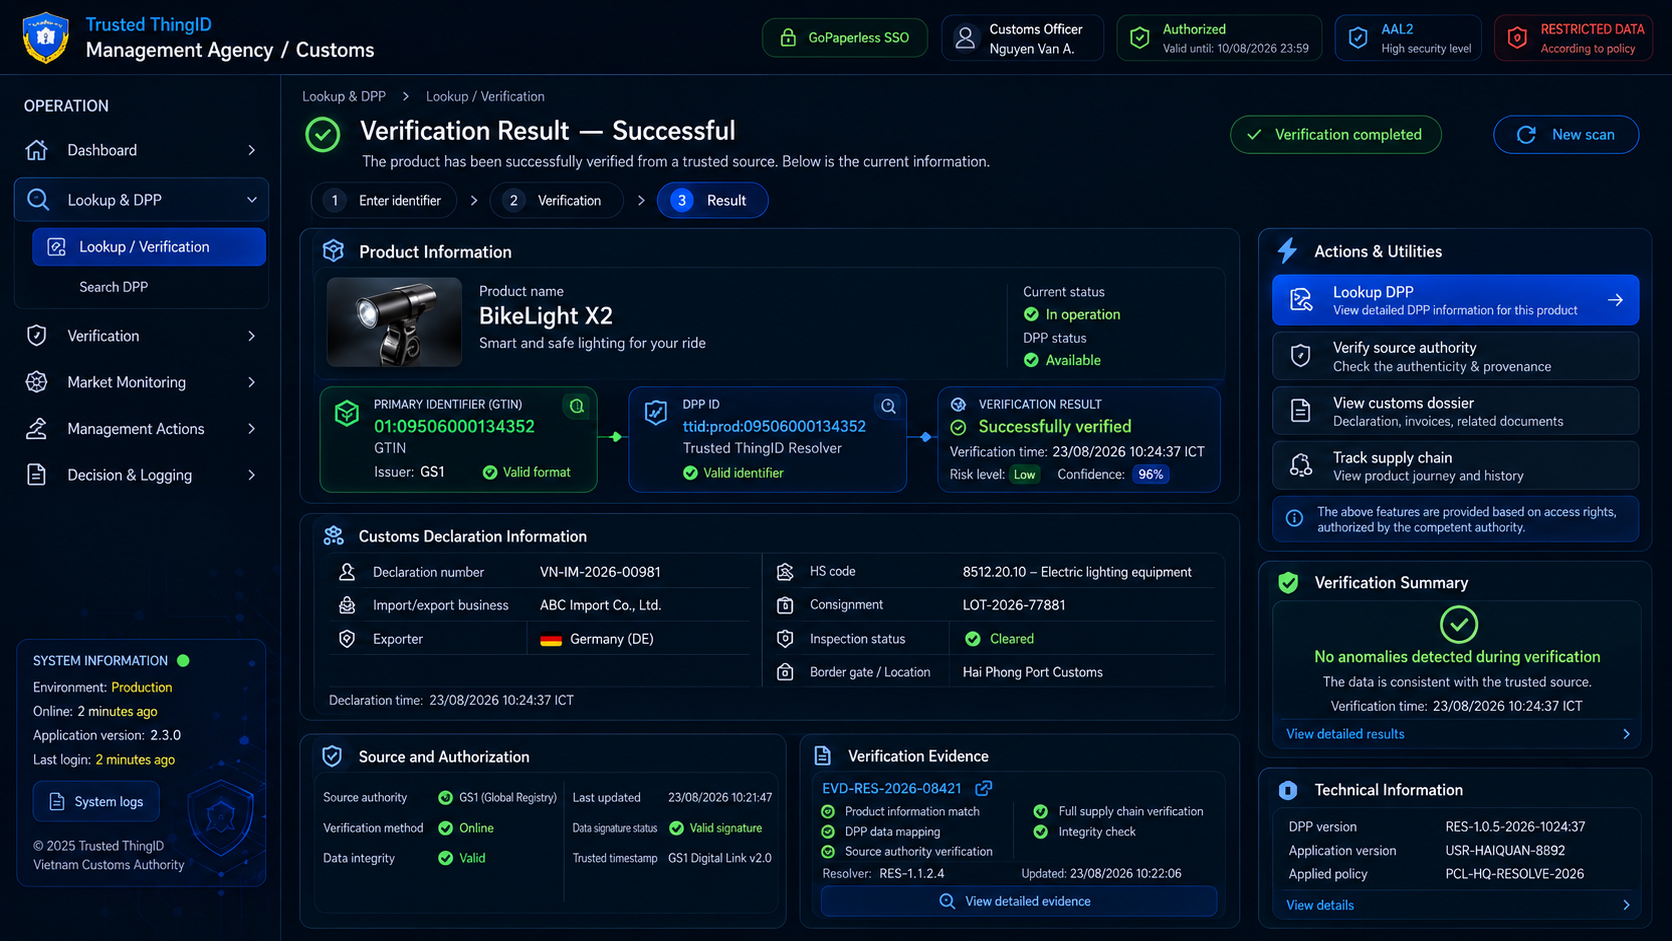Click ttid:prod:09506000134352 DPP ID link

tap(774, 426)
